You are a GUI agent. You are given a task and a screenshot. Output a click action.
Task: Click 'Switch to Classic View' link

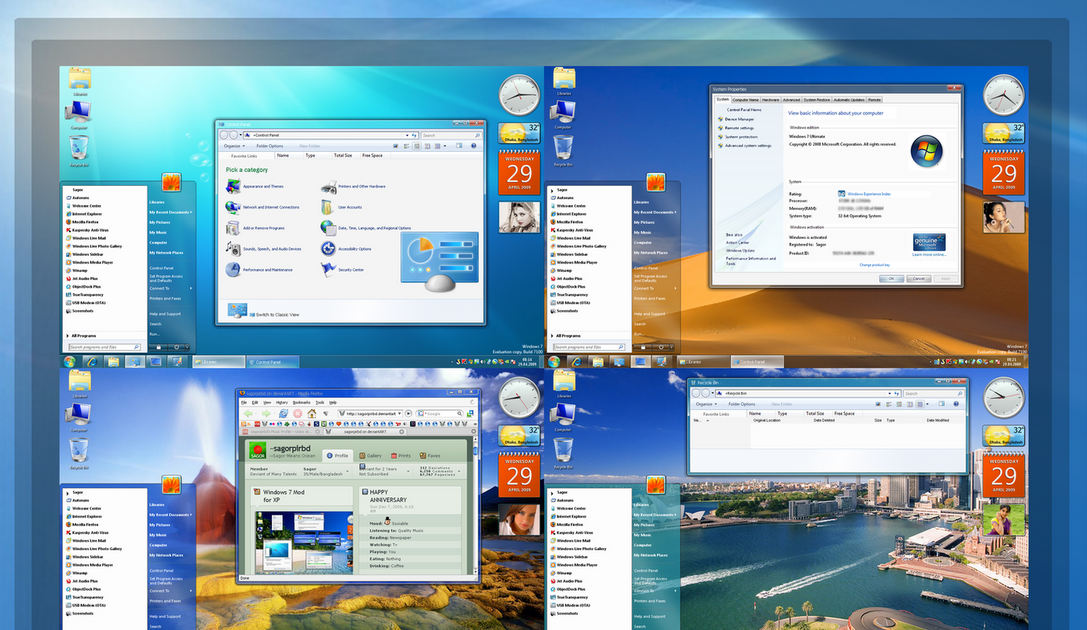coord(277,315)
